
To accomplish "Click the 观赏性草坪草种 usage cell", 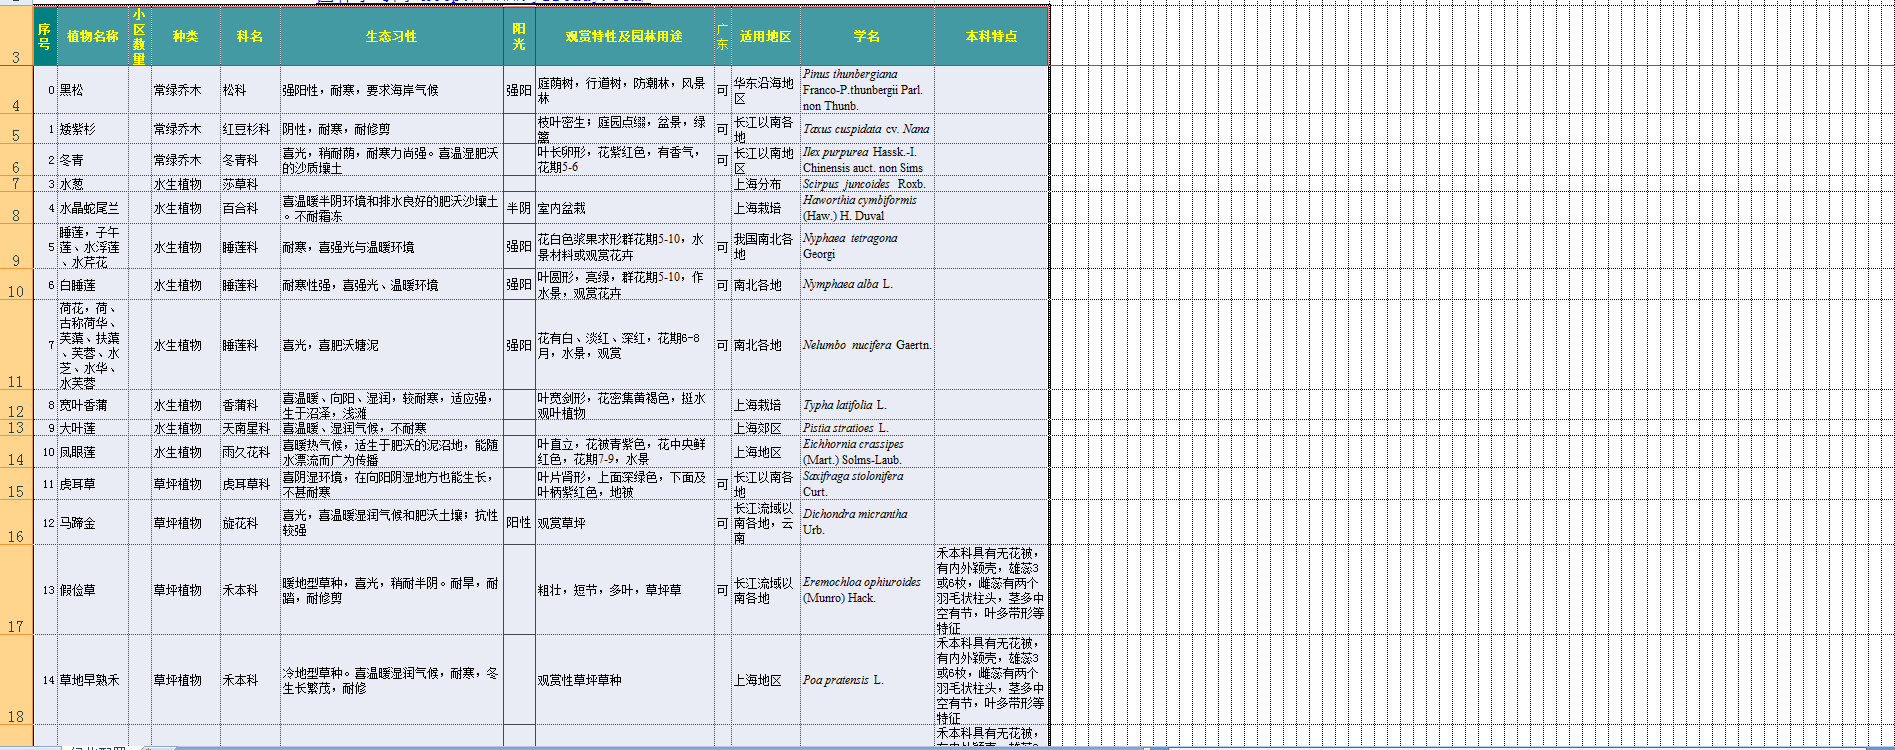I will click(624, 680).
